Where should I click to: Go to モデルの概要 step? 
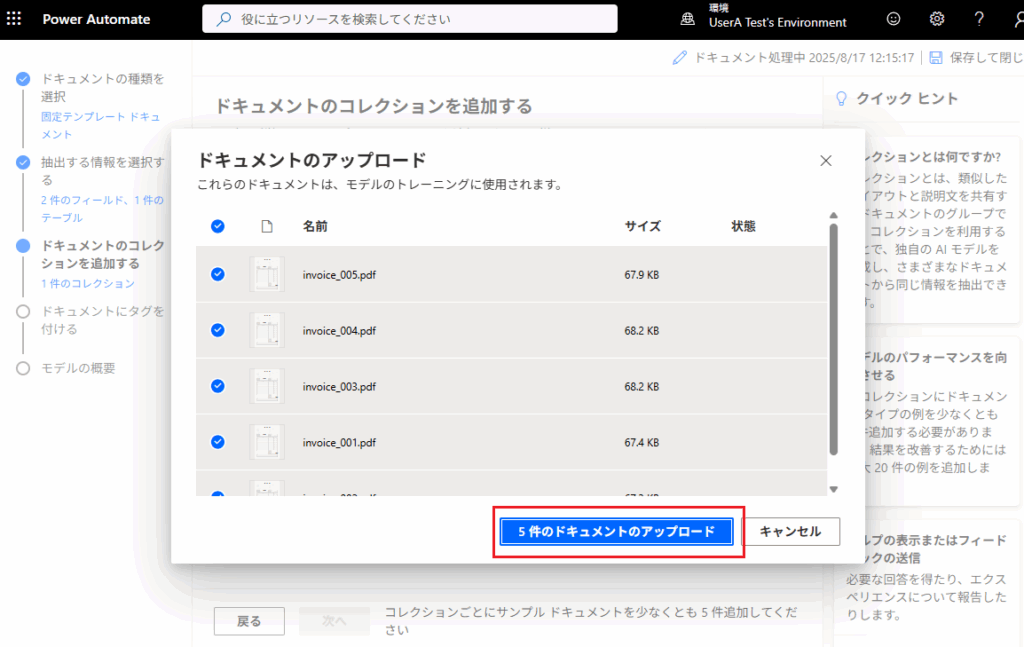pyautogui.click(x=78, y=368)
